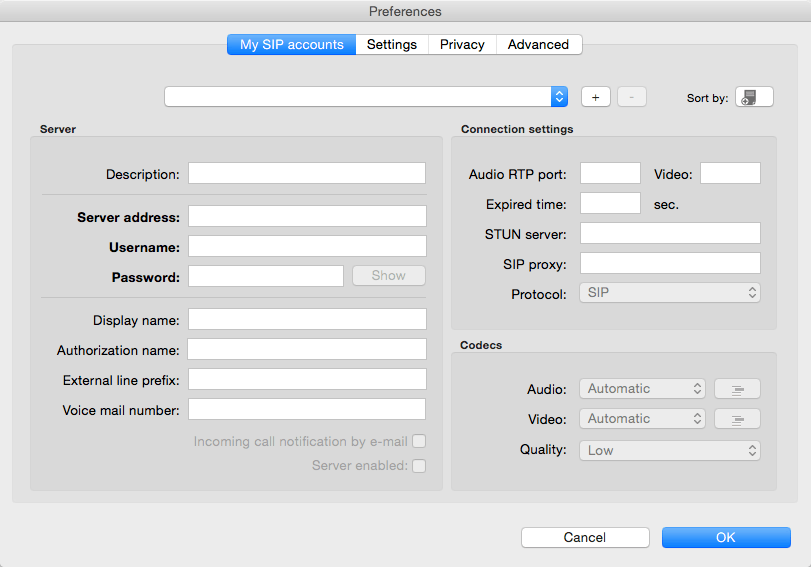Viewport: 811px width, 567px height.
Task: Focus the Server address input field
Action: coord(307,217)
